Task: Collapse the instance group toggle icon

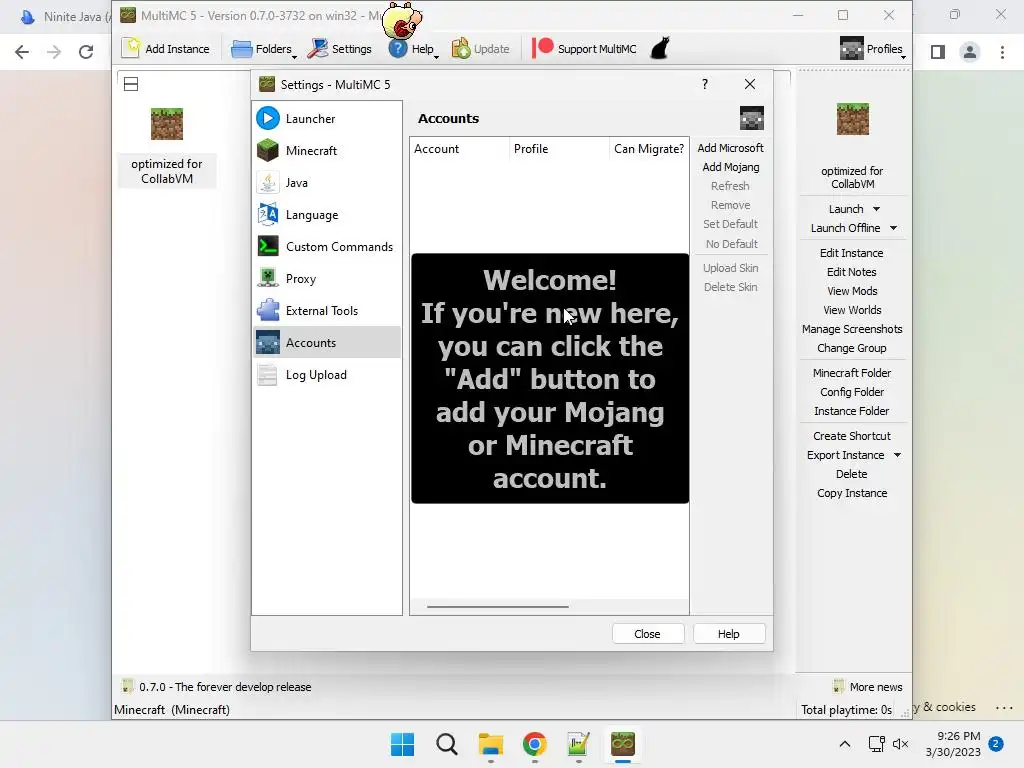Action: pyautogui.click(x=131, y=84)
